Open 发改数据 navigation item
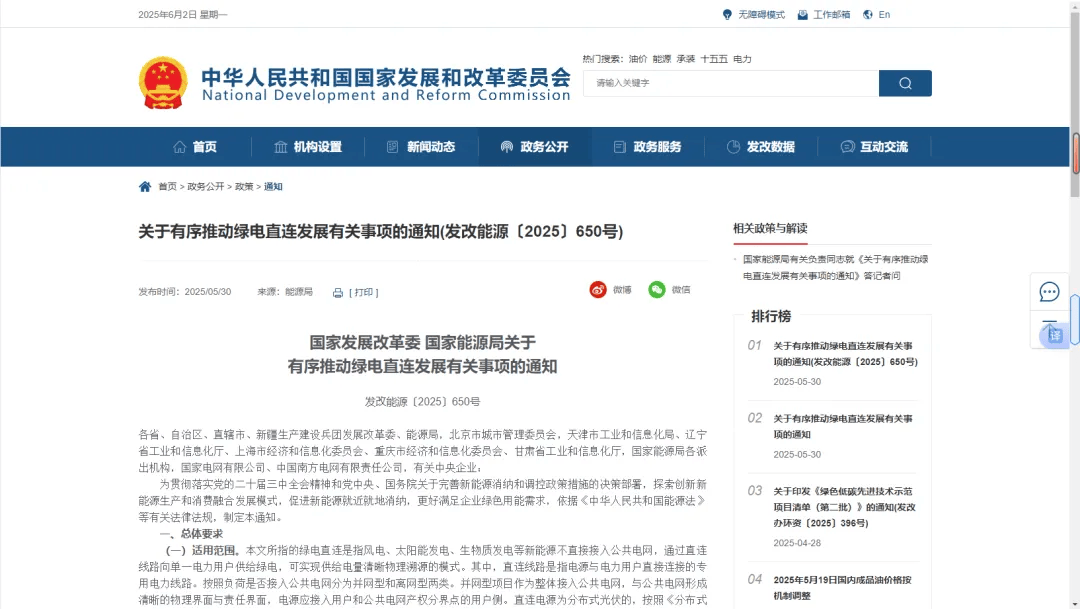The image size is (1080, 609). [771, 147]
